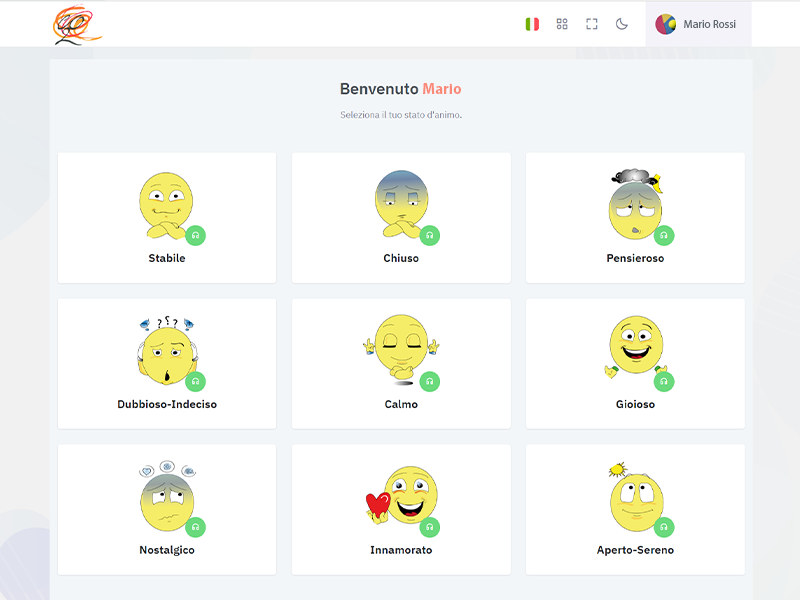Play audio for Dubbioso-Indeciso mood

click(x=196, y=382)
